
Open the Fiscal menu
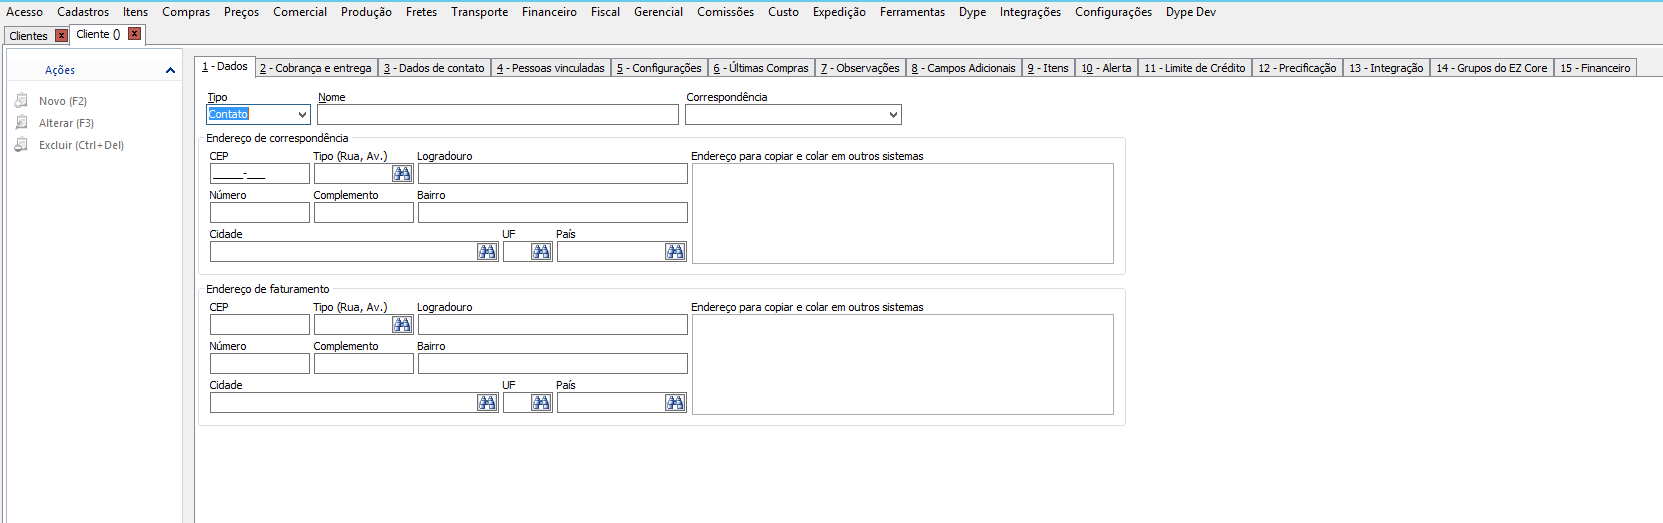coord(605,12)
